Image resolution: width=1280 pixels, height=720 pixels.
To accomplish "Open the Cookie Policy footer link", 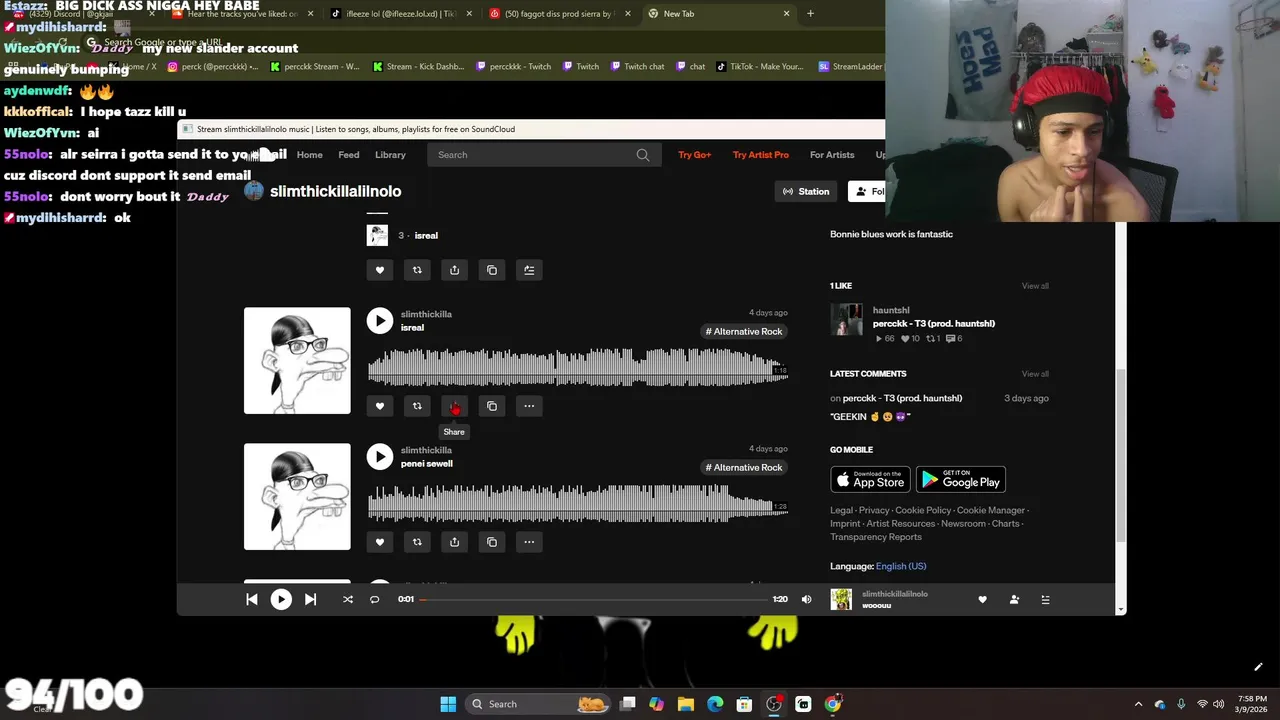I will point(923,510).
